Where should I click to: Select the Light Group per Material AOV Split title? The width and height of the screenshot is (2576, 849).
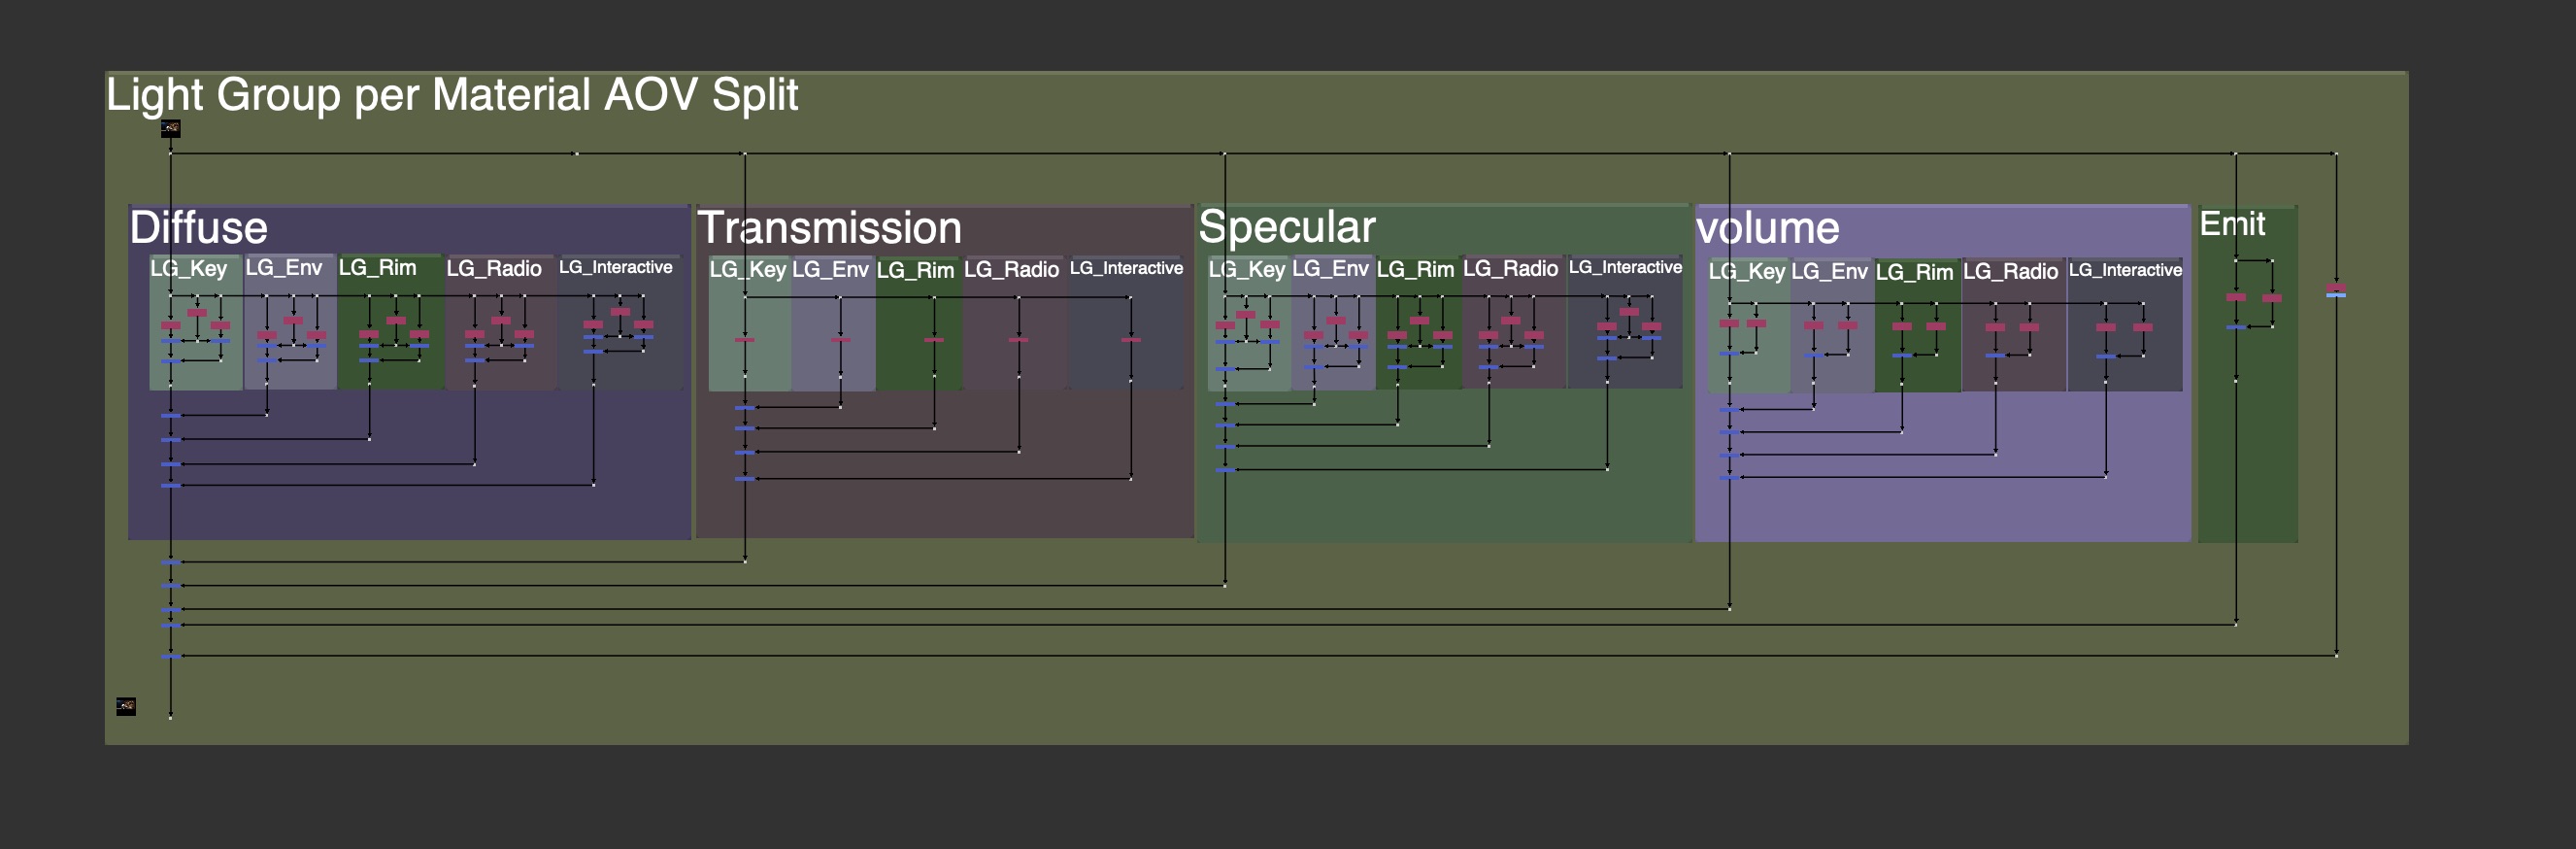click(x=452, y=95)
